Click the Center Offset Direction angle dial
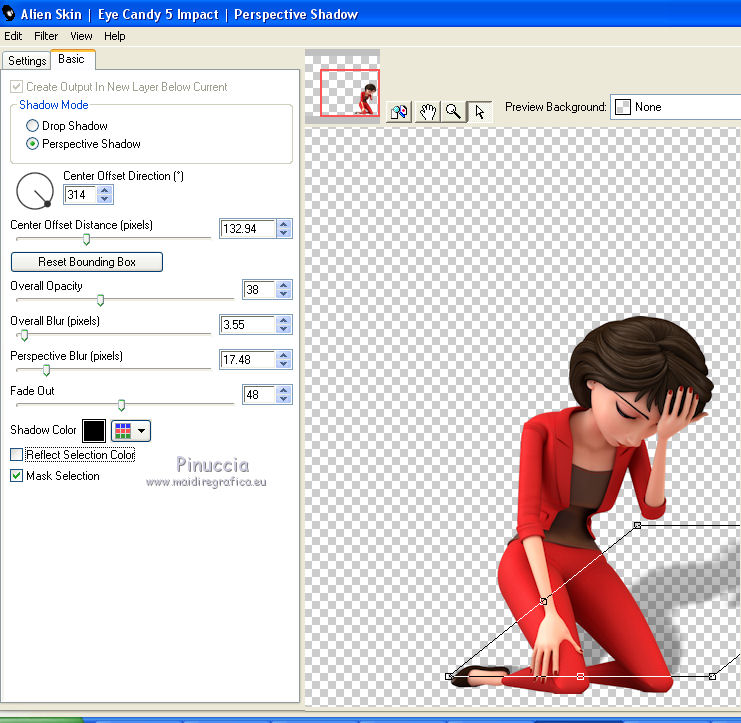741x723 pixels. click(x=34, y=190)
